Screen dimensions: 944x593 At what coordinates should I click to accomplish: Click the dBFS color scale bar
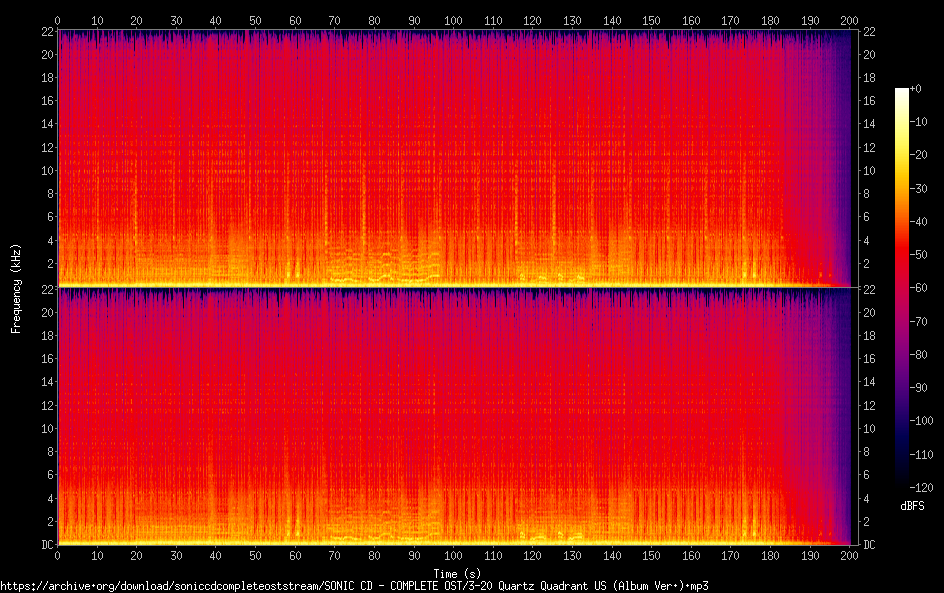[902, 290]
